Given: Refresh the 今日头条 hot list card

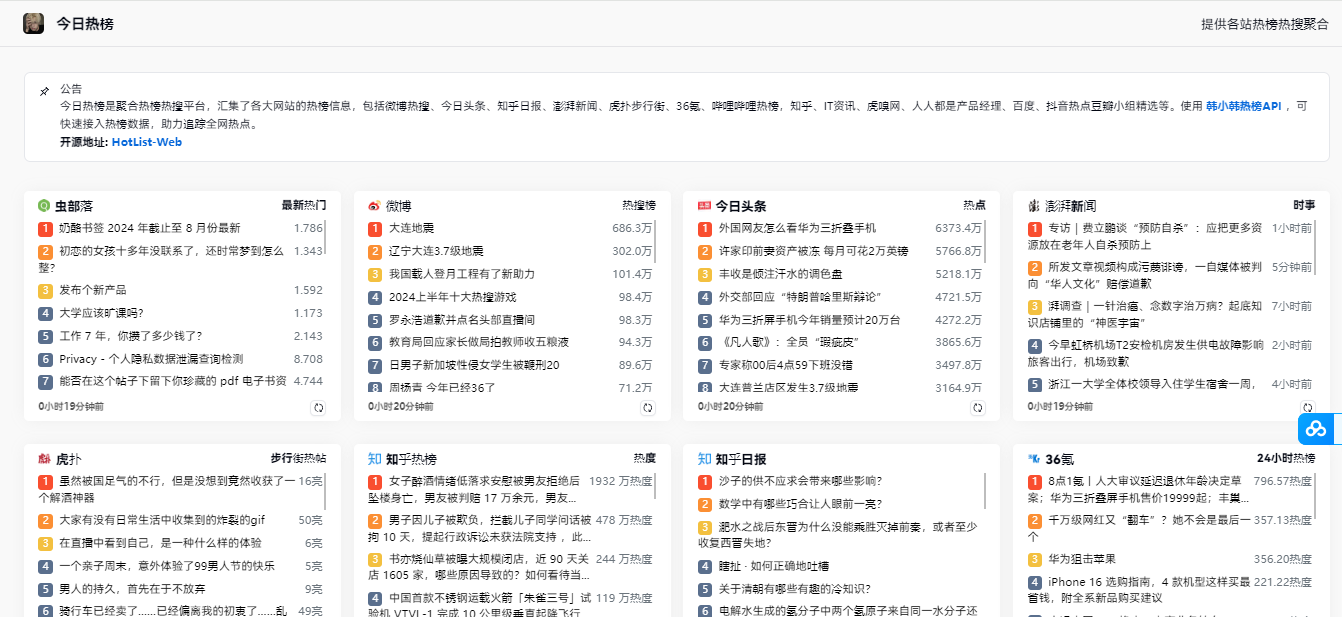Looking at the screenshot, I should (x=977, y=408).
